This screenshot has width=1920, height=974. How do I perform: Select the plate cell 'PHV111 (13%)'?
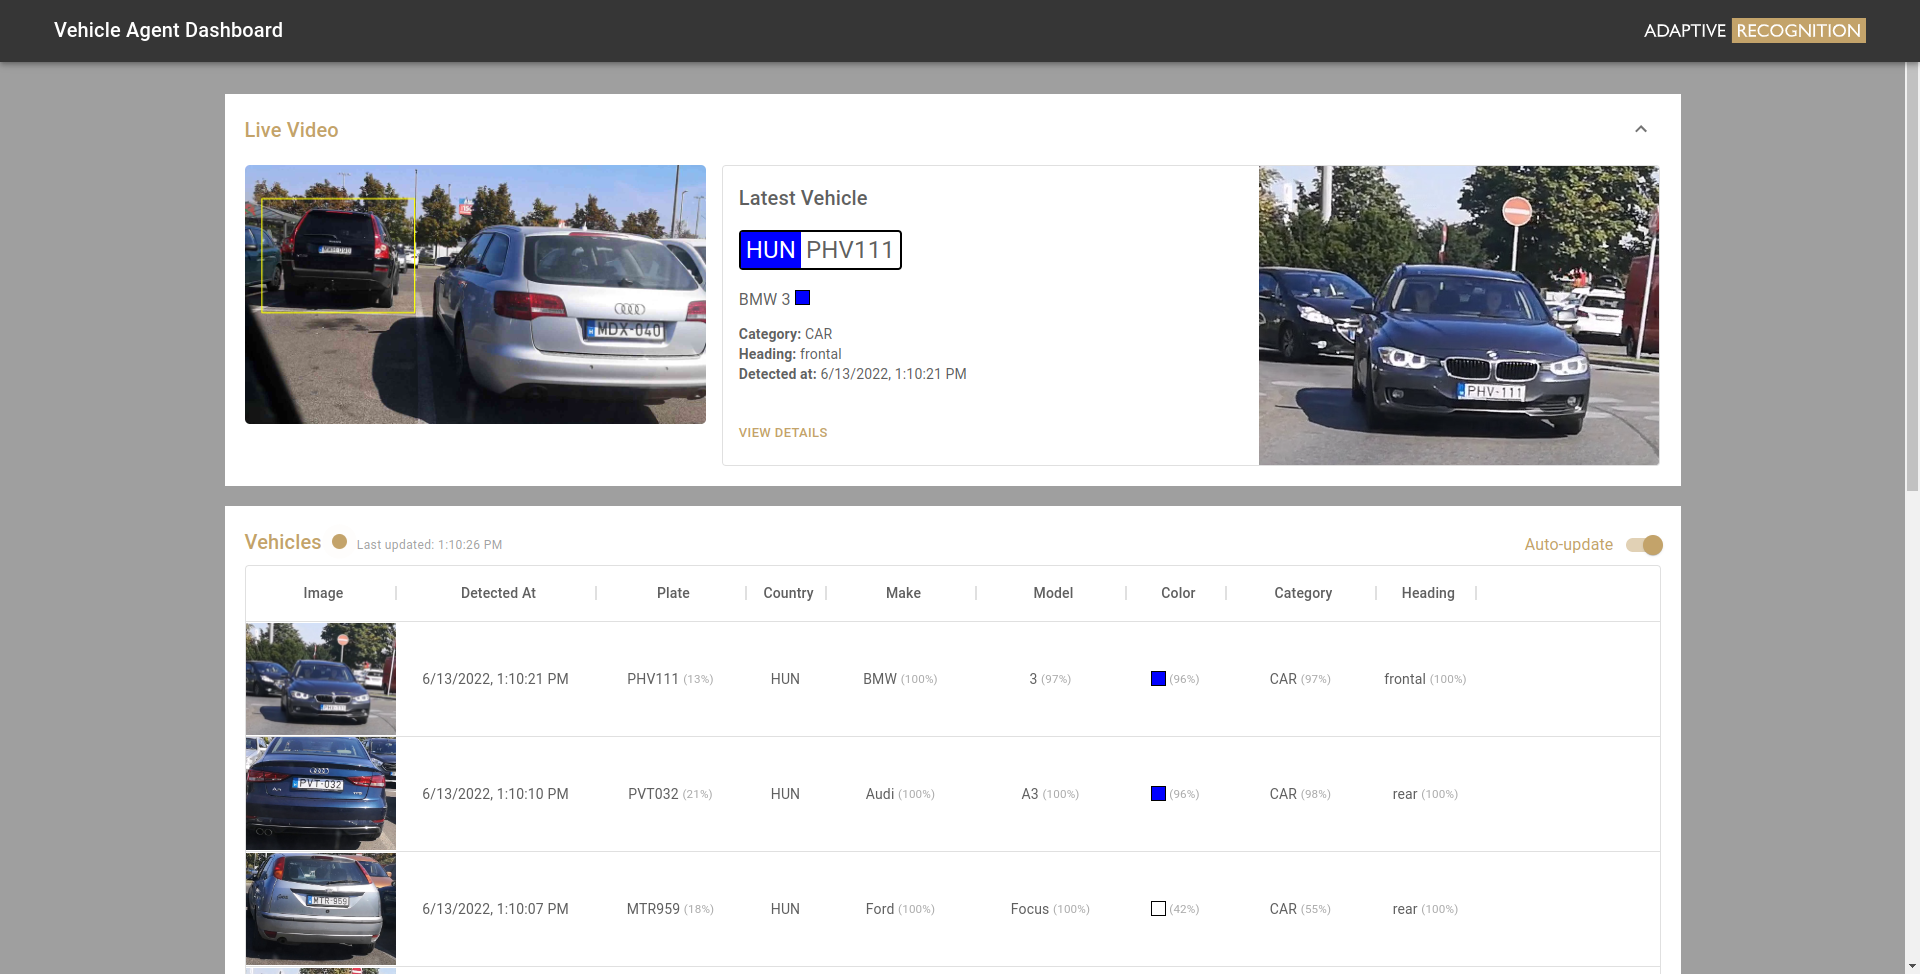tap(670, 679)
